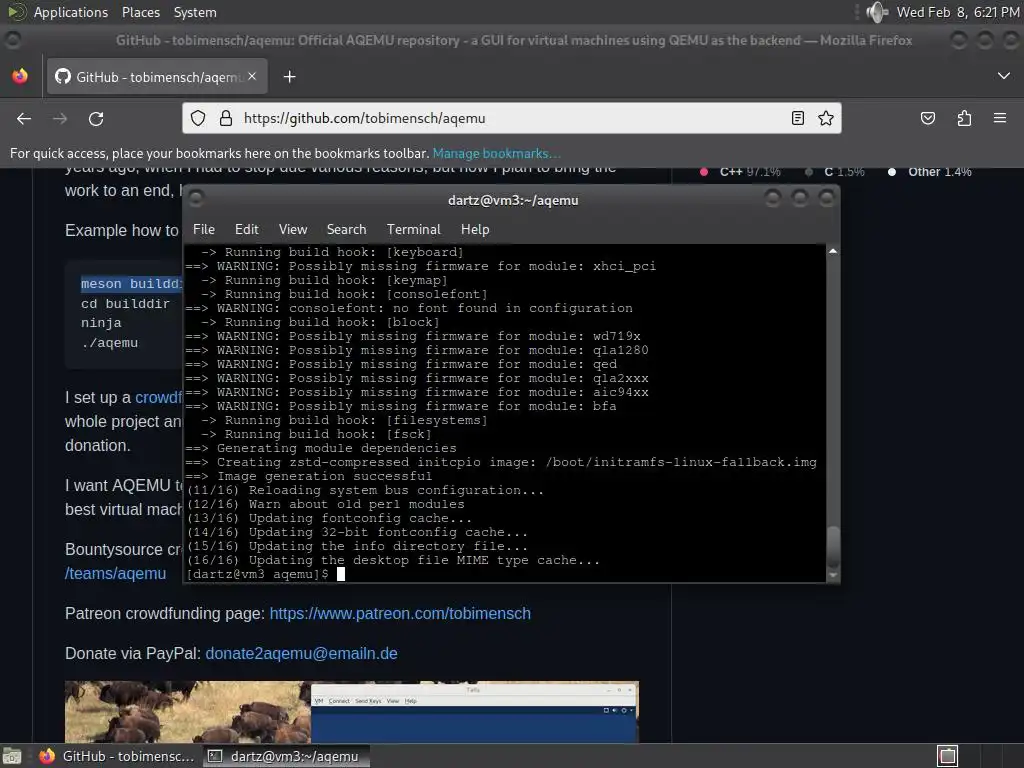The image size is (1024, 768).
Task: Bookmark this page with the star
Action: pyautogui.click(x=826, y=118)
